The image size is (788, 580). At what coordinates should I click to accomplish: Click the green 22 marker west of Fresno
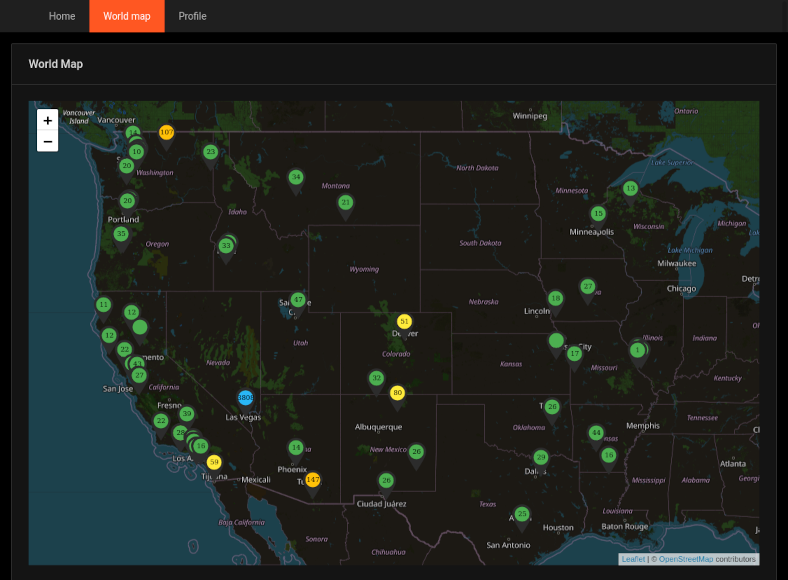pos(161,421)
